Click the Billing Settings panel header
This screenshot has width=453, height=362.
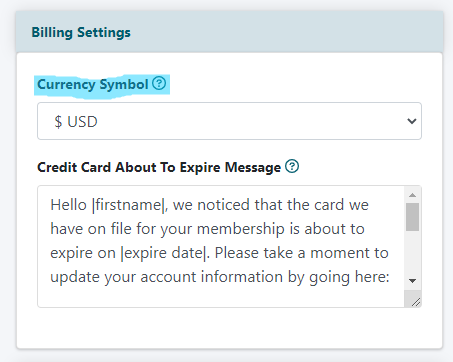[x=229, y=32]
